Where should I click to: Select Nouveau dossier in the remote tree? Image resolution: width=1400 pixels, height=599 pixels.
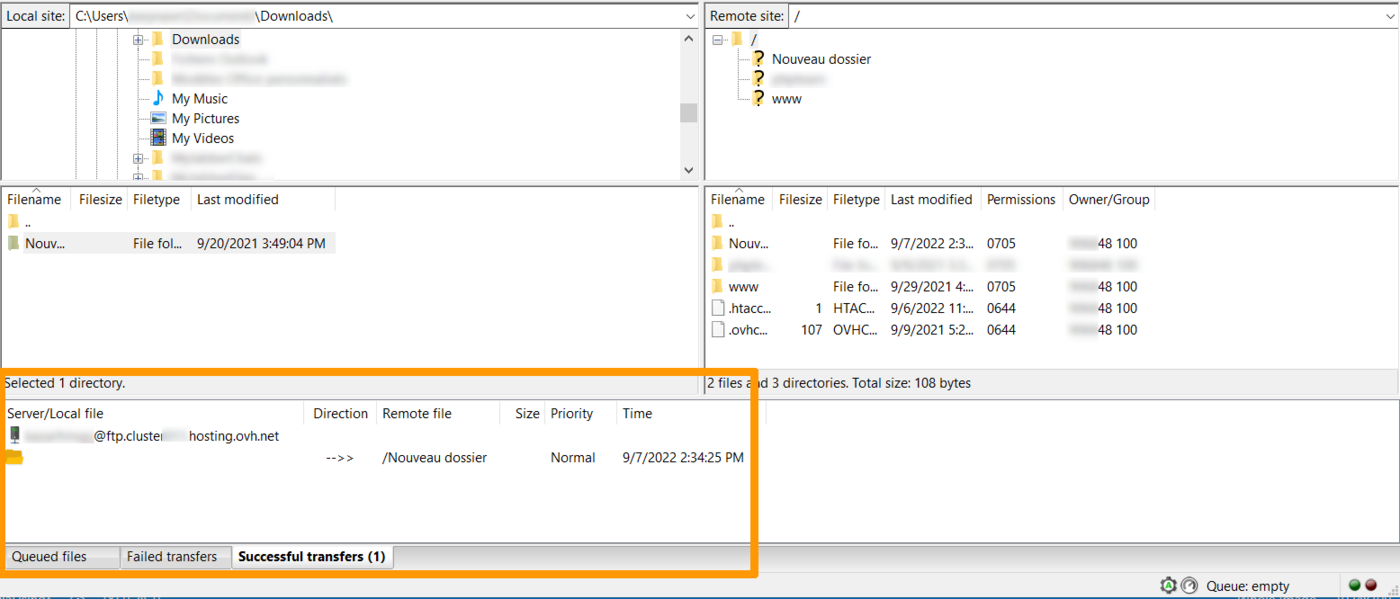coord(821,59)
